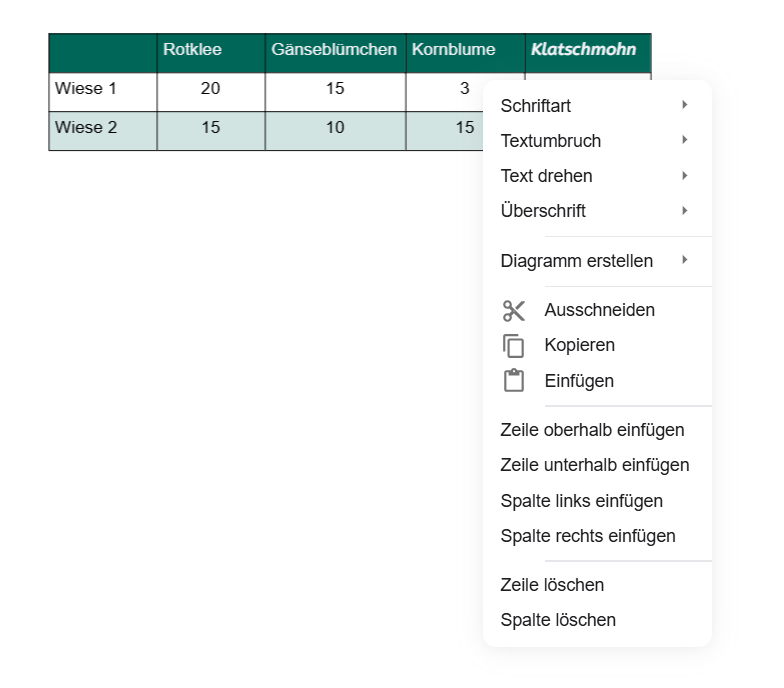Open the Diagramm erstellen submenu arrow
Image resolution: width=784 pixels, height=688 pixels.
[684, 260]
